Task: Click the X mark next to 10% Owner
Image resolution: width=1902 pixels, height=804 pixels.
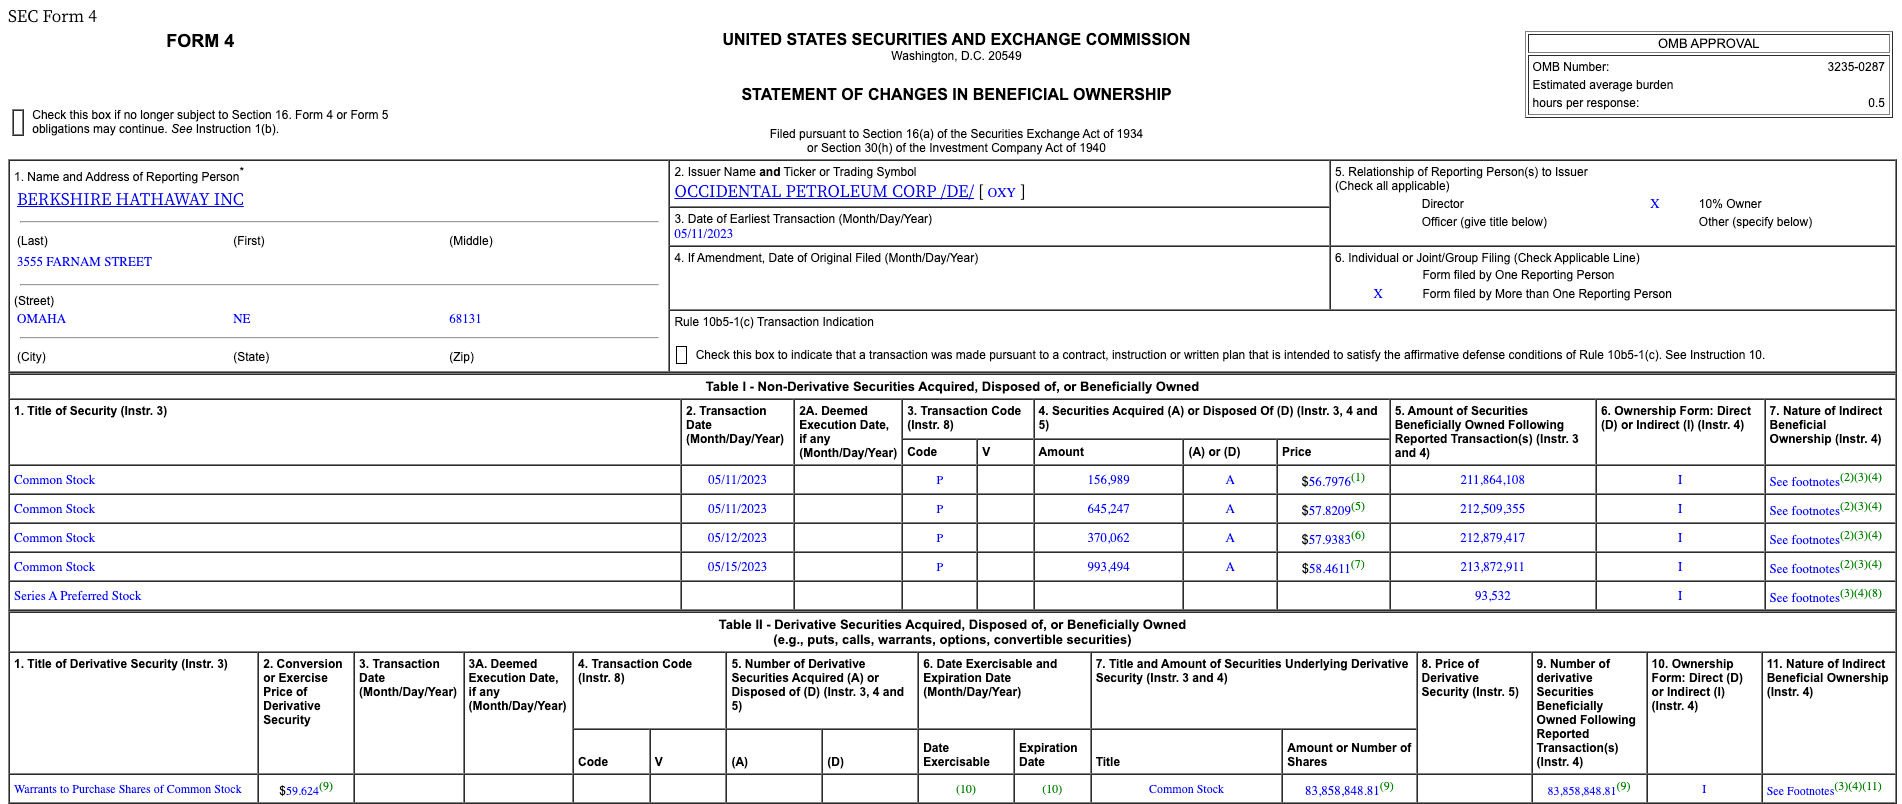Action: (x=1654, y=204)
